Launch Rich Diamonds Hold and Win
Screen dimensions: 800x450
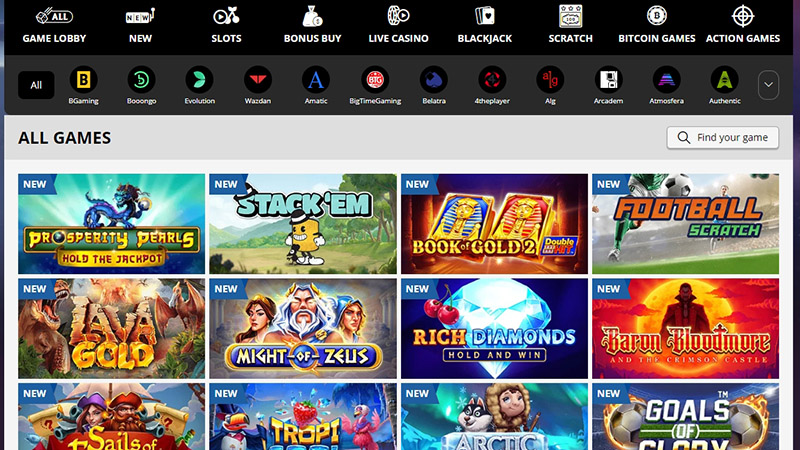pos(494,329)
